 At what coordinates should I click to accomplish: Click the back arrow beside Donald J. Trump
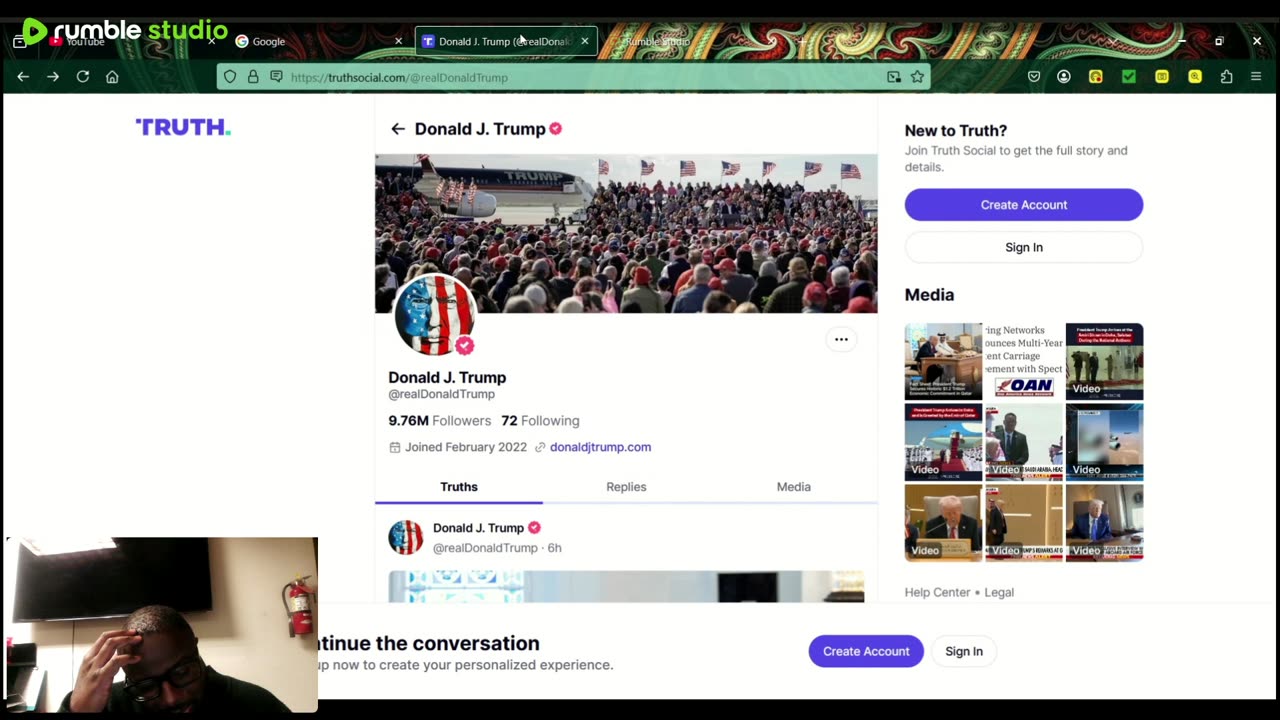click(x=398, y=129)
